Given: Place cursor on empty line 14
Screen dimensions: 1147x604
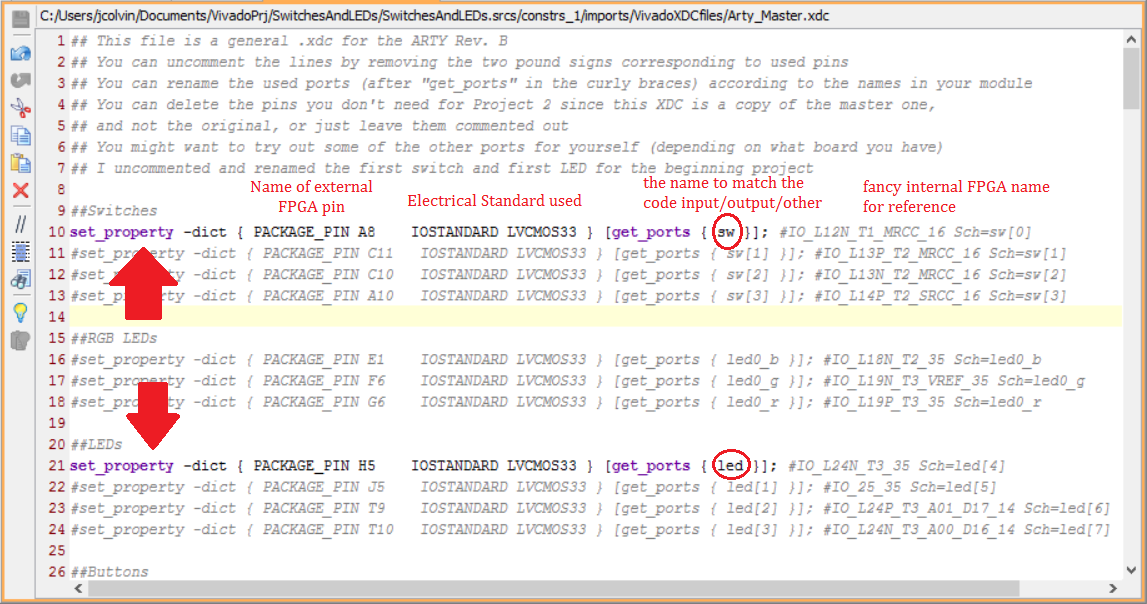Looking at the screenshot, I should [x=595, y=317].
